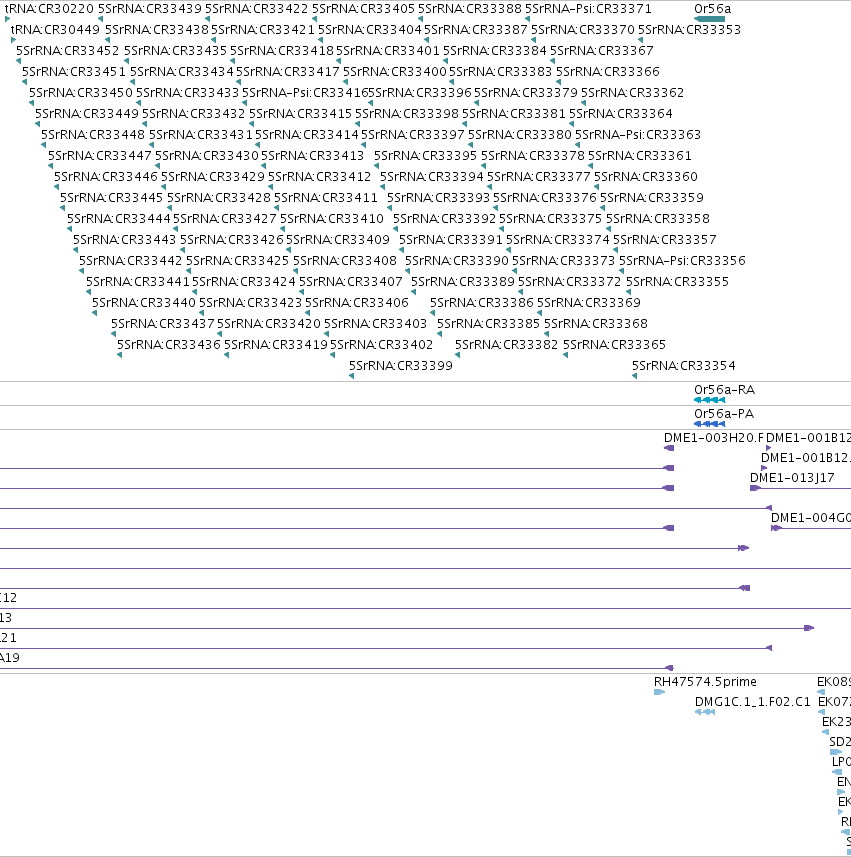Select 5SrRNA:CR33437 label

click(x=163, y=324)
